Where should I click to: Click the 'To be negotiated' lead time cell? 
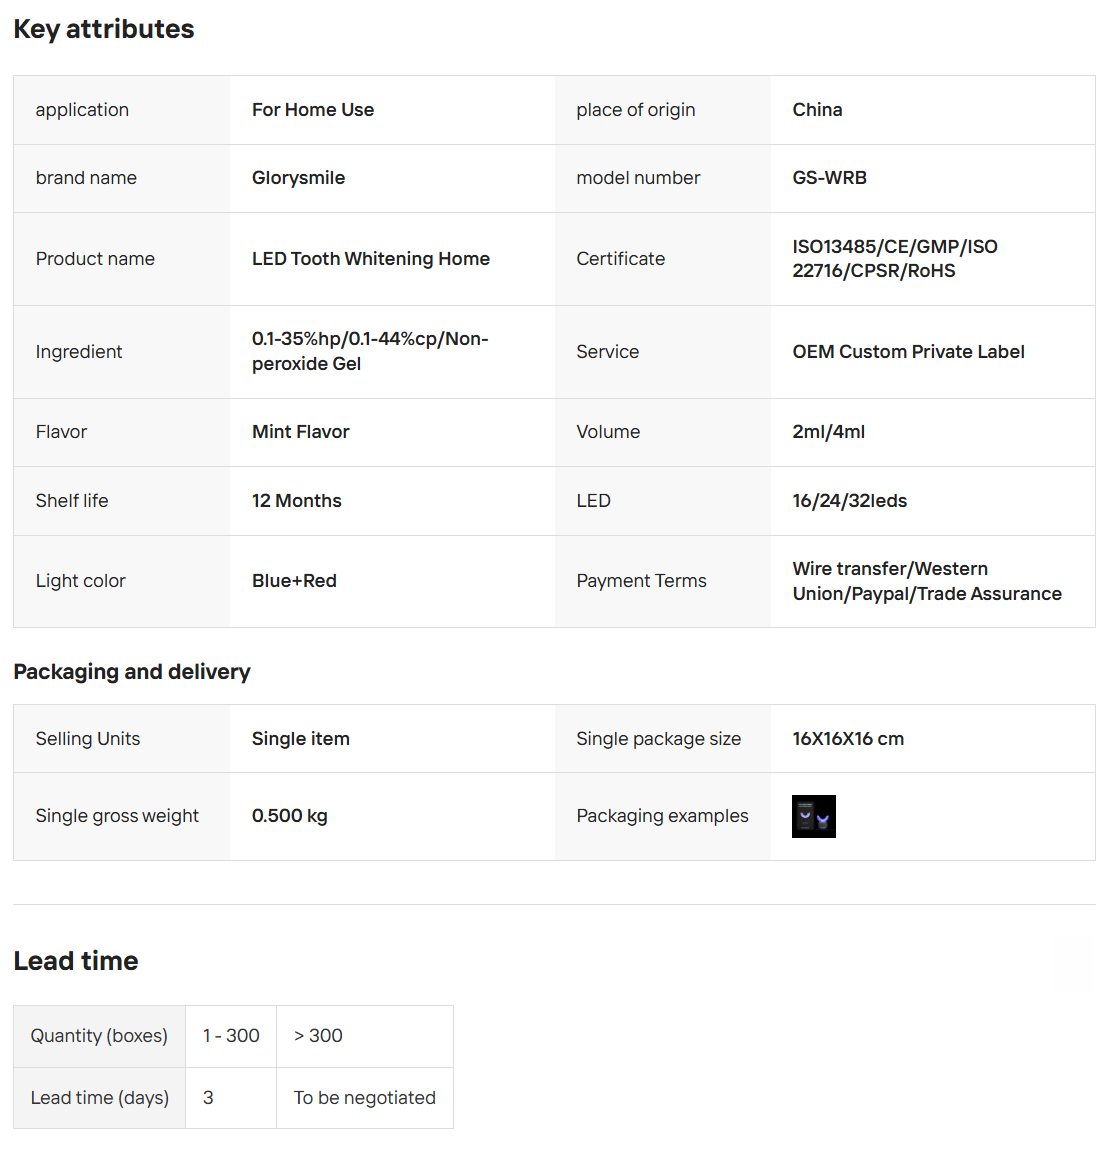[364, 1098]
